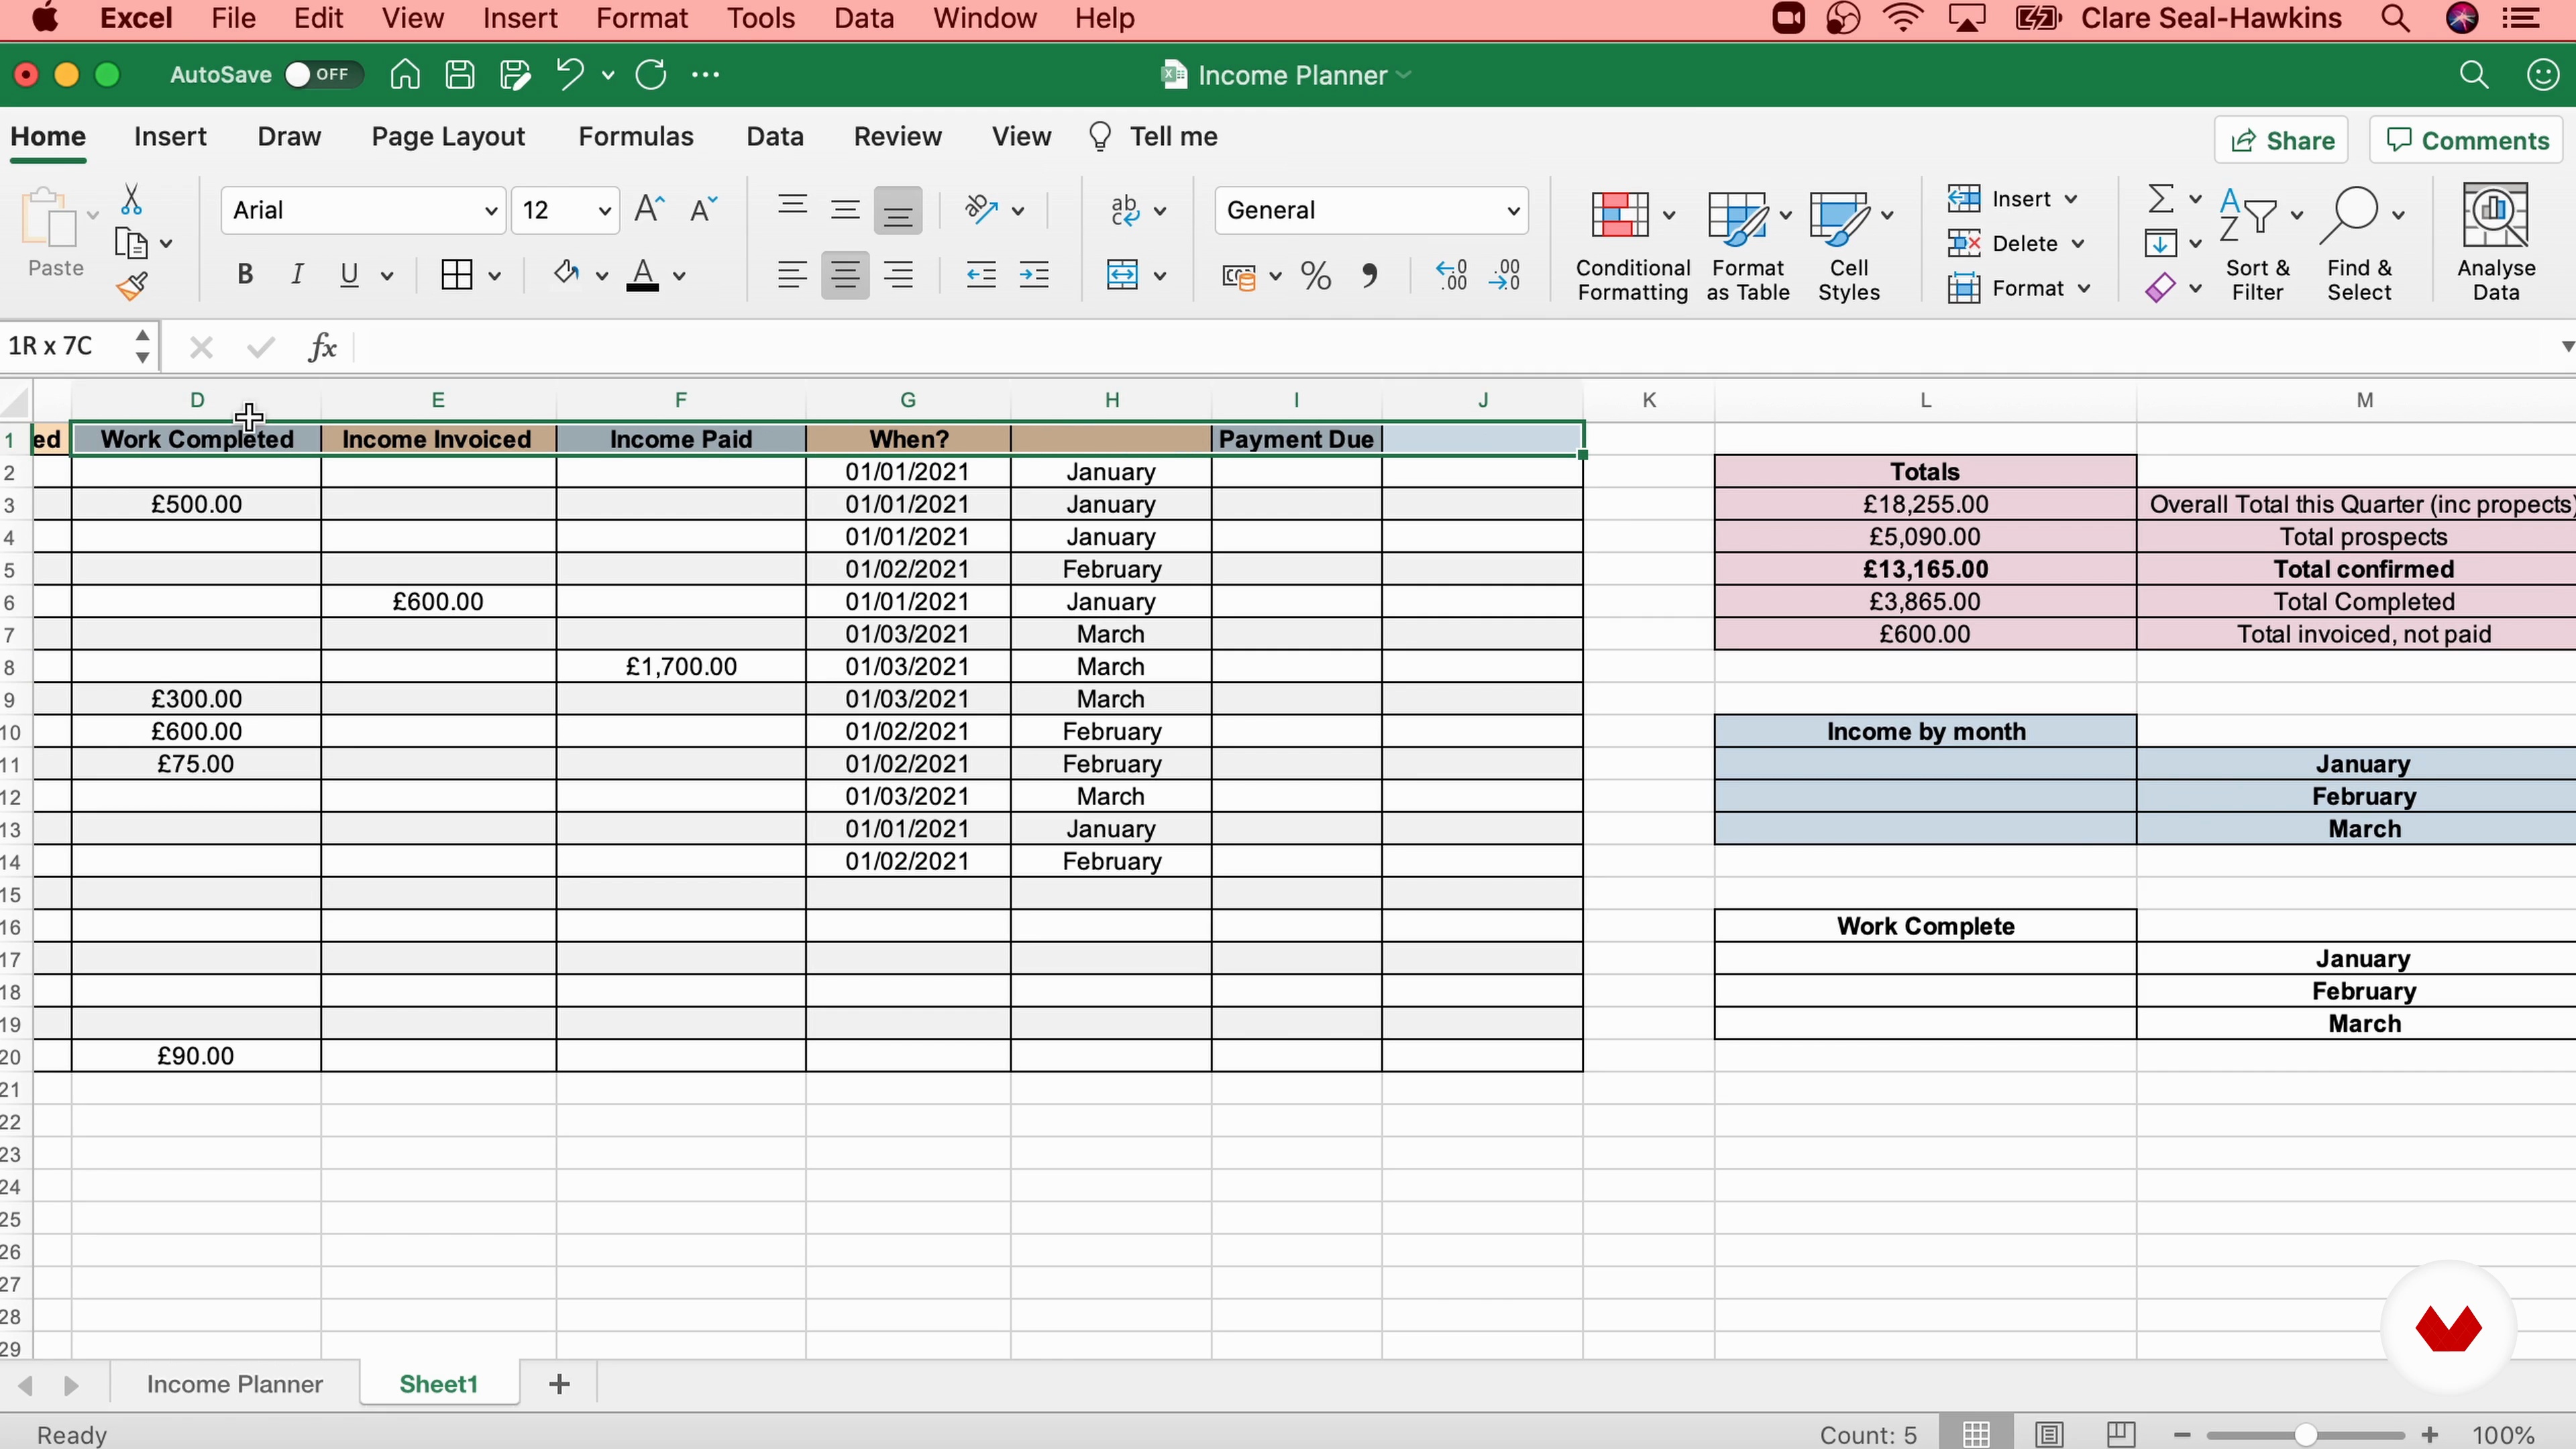The image size is (2576, 1449).
Task: Click the zoom slider handle
Action: pyautogui.click(x=2306, y=1435)
